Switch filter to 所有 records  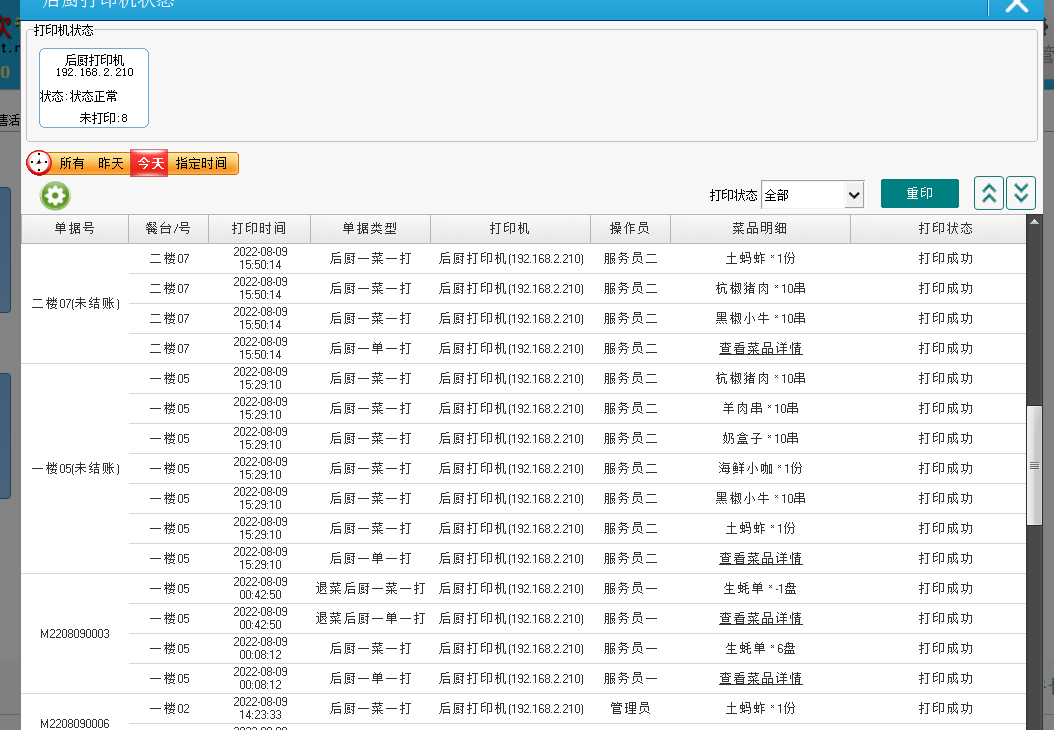click(72, 163)
